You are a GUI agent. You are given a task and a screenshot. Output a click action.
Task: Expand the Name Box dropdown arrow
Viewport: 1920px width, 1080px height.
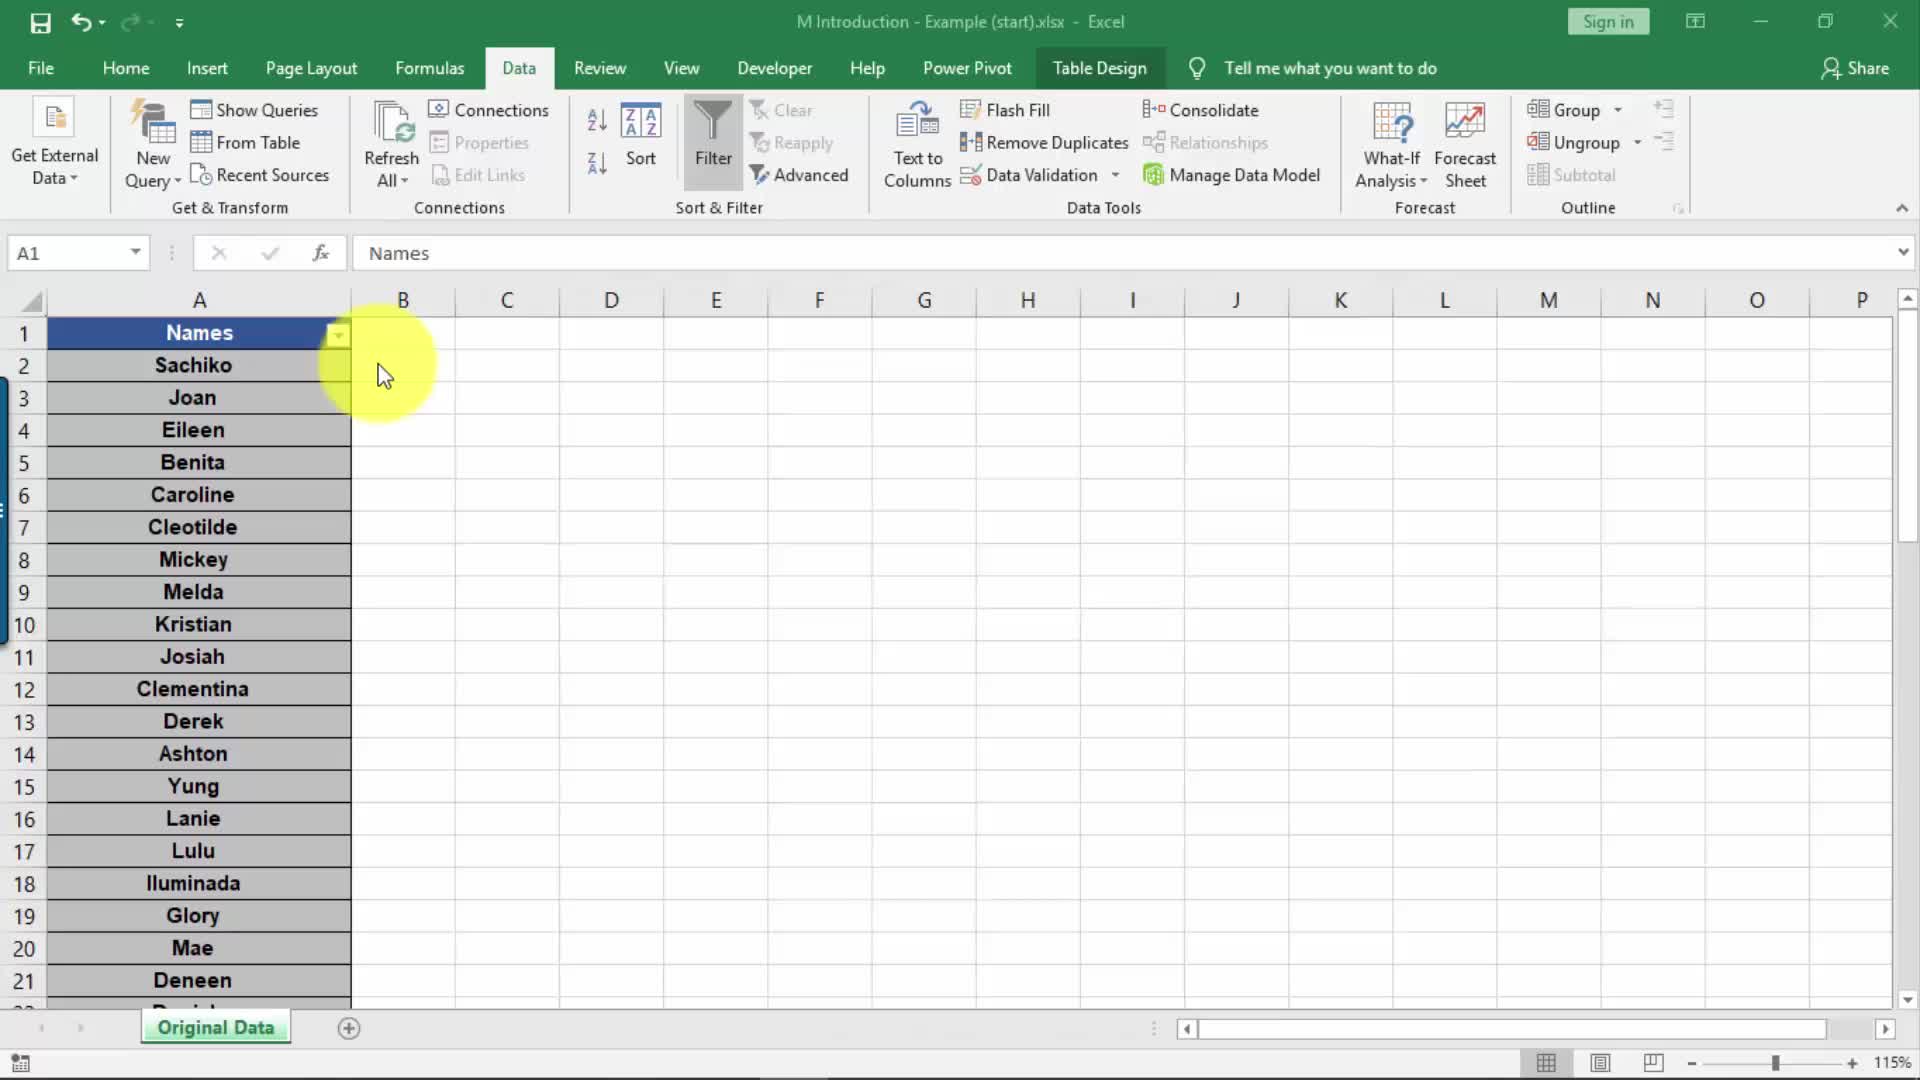tap(135, 253)
